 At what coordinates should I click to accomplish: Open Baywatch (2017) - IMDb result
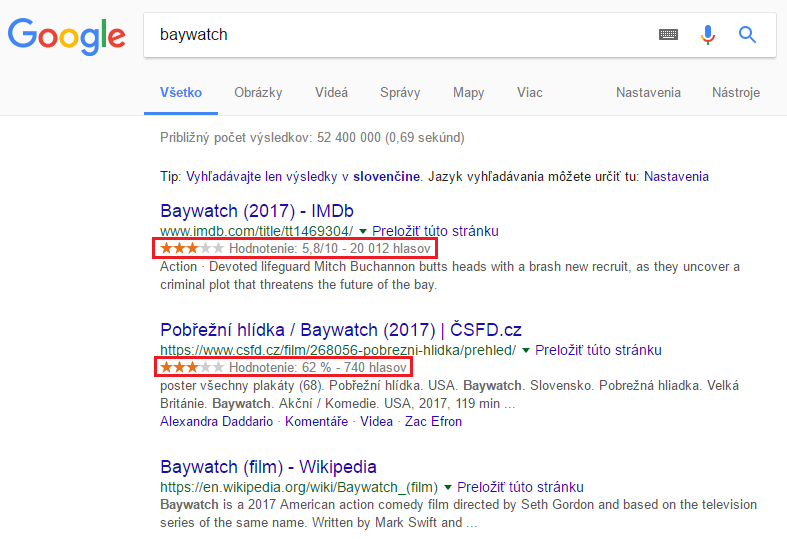(257, 211)
